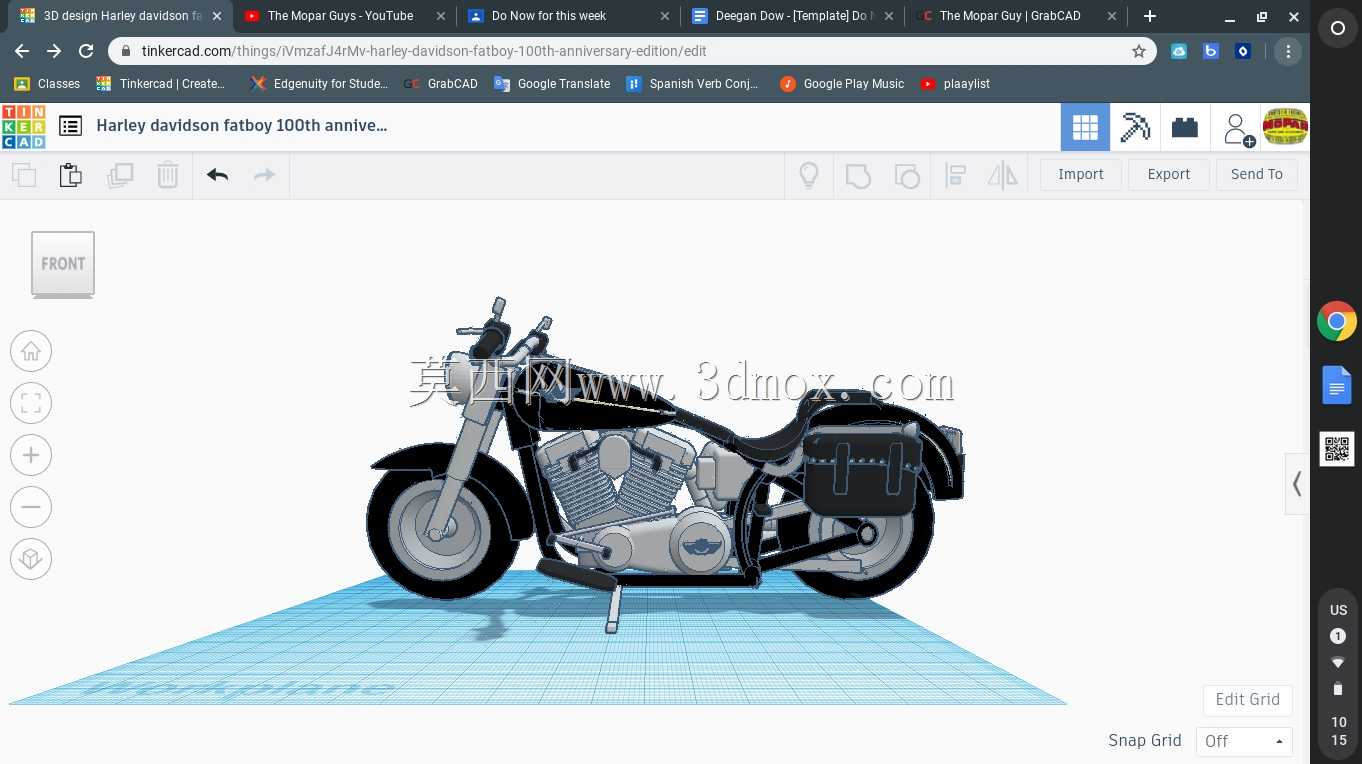Open the Tinkercad Create bookmark
This screenshot has width=1362, height=764.
(x=161, y=84)
